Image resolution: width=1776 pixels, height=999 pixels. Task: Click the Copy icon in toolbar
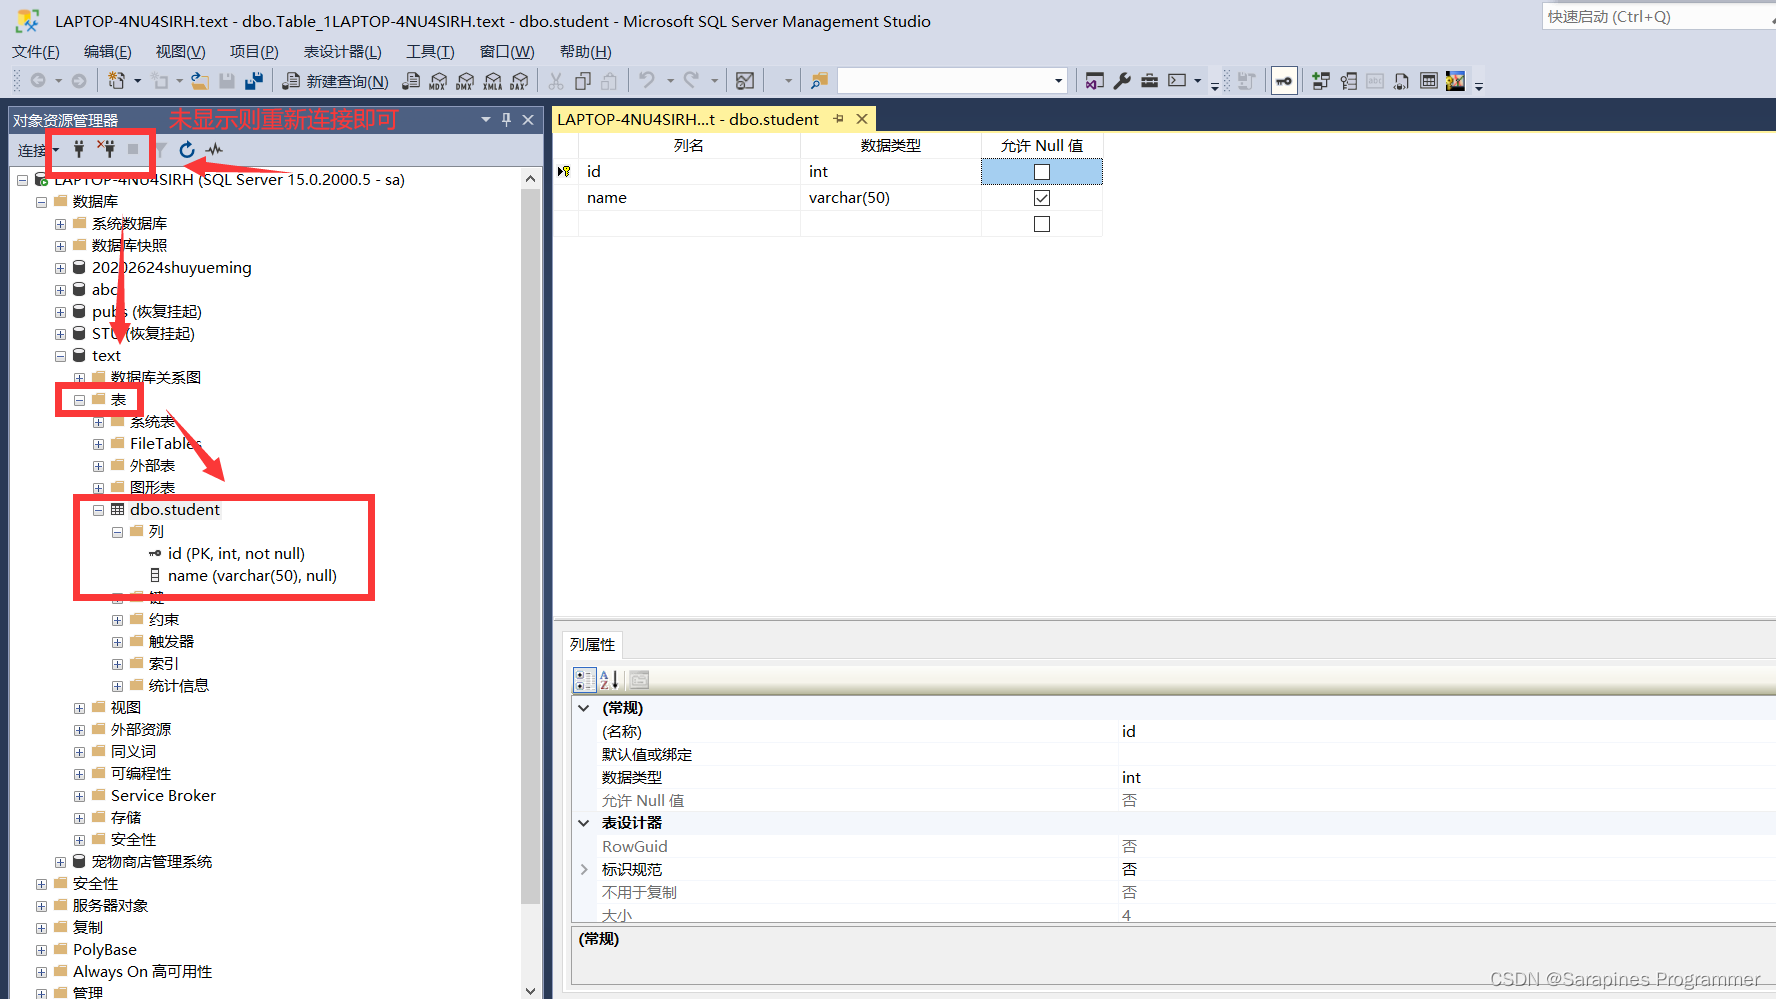[x=583, y=81]
